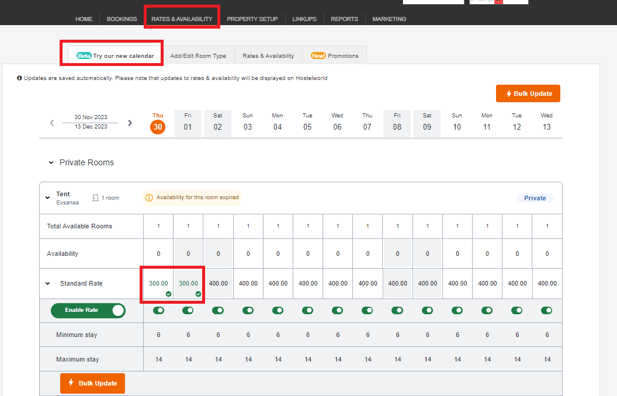
Task: Select Thu 30 date header
Action: click(158, 123)
